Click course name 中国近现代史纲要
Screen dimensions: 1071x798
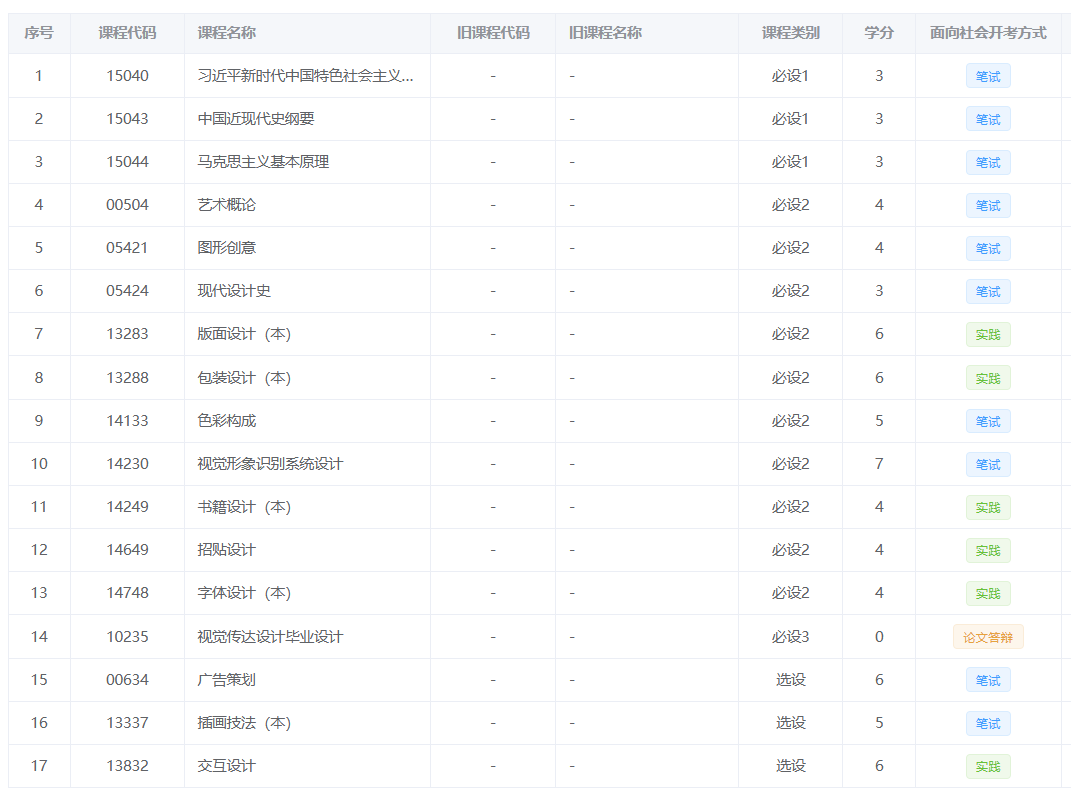(x=256, y=119)
